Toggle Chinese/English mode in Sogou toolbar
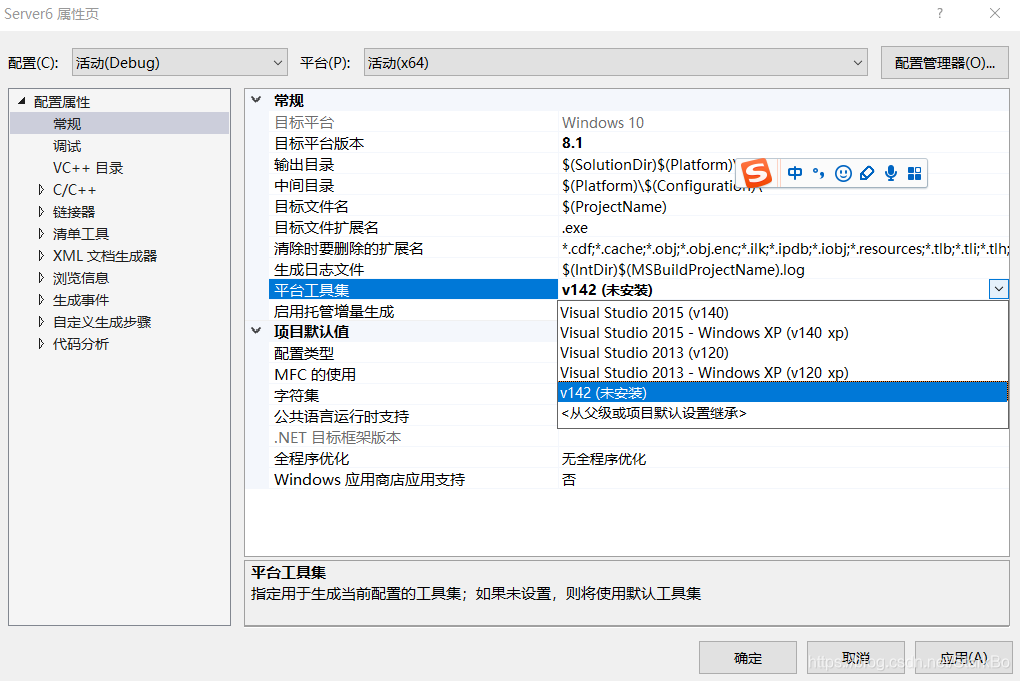Viewport: 1020px width, 681px height. click(795, 173)
